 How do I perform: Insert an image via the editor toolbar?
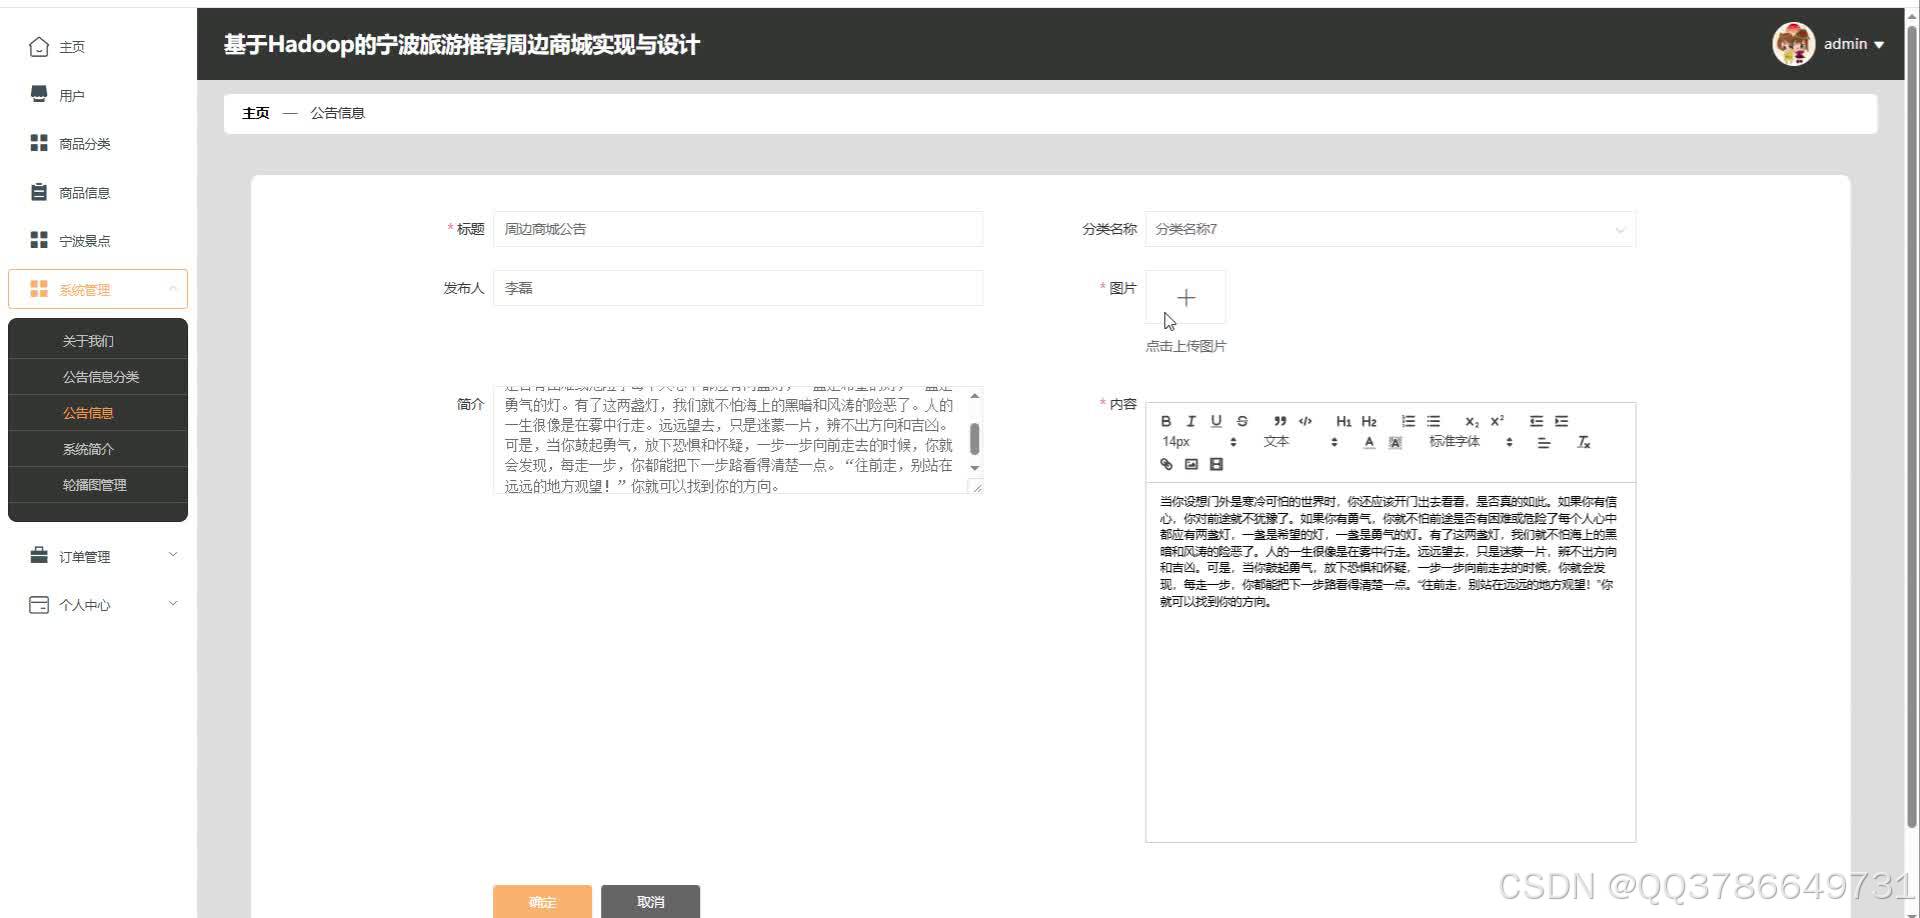point(1190,464)
